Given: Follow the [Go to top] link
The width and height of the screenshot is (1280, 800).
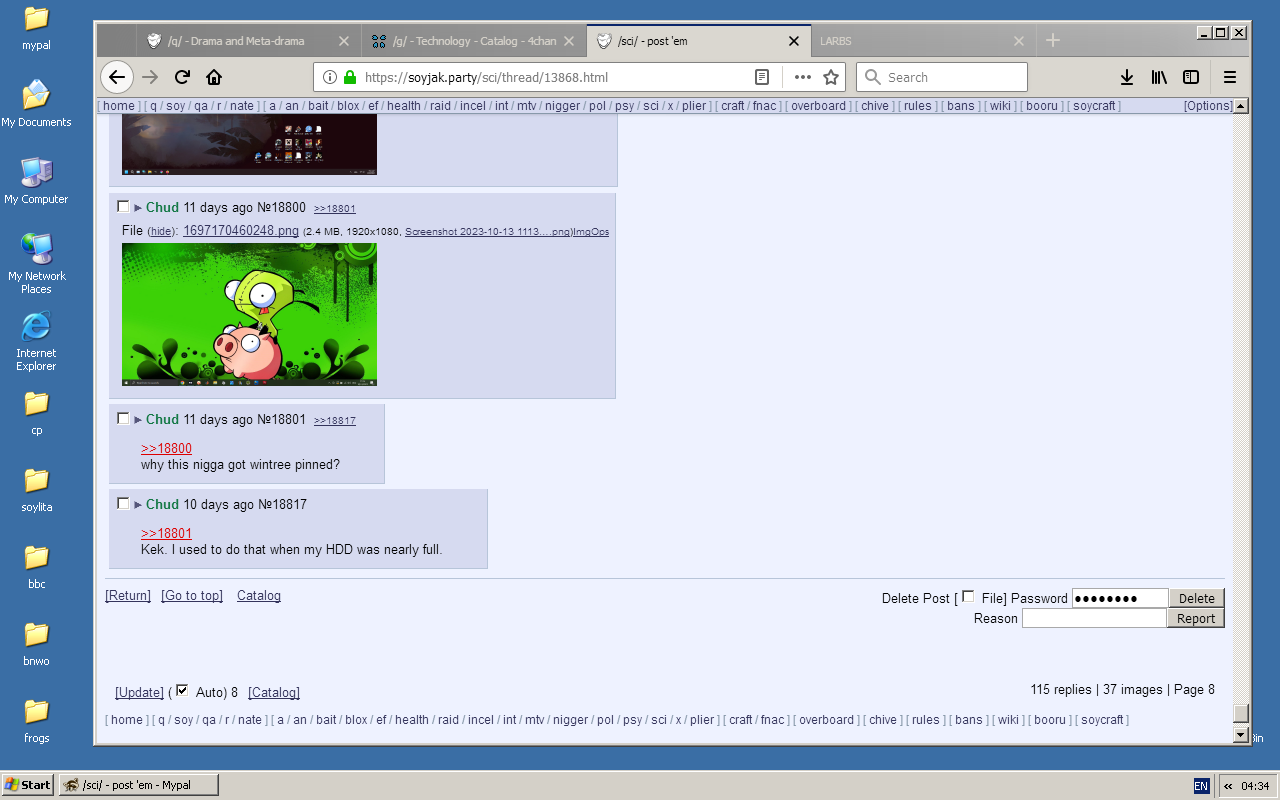Looking at the screenshot, I should [192, 595].
